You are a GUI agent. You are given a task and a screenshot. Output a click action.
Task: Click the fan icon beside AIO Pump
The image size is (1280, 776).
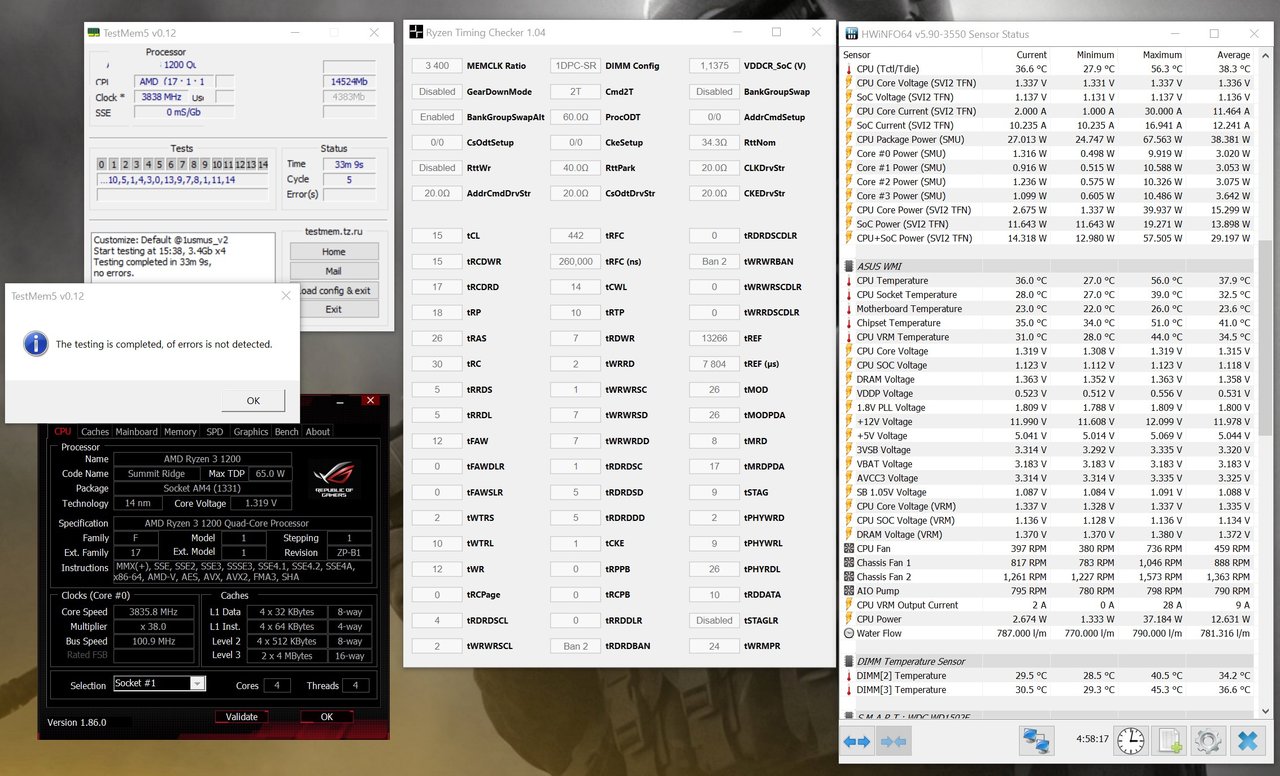[849, 590]
